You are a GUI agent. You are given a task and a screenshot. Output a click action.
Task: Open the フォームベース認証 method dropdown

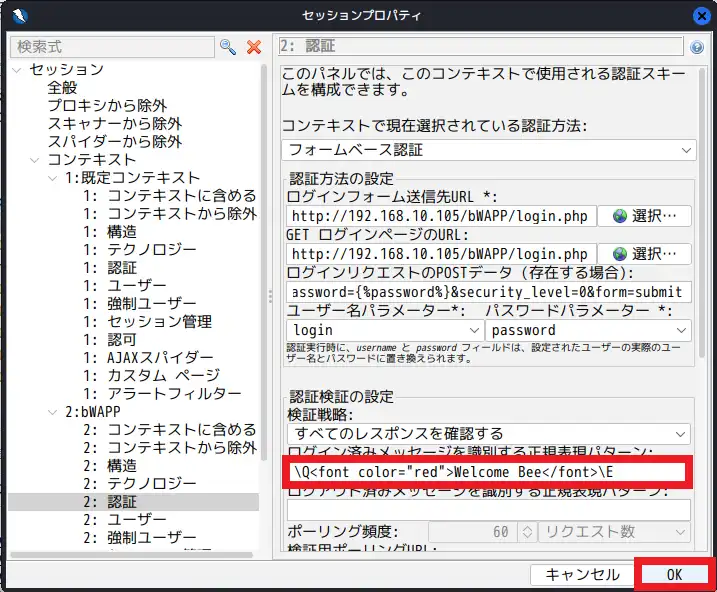coord(489,150)
